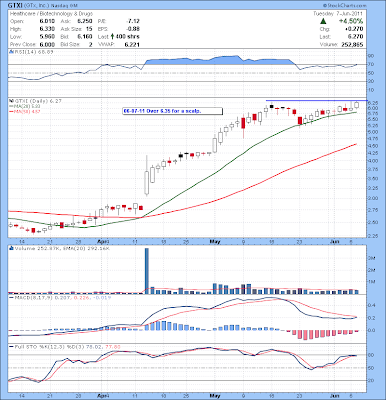
Task: Click the date Tuesday 7-Jun-2011
Action: (338, 14)
